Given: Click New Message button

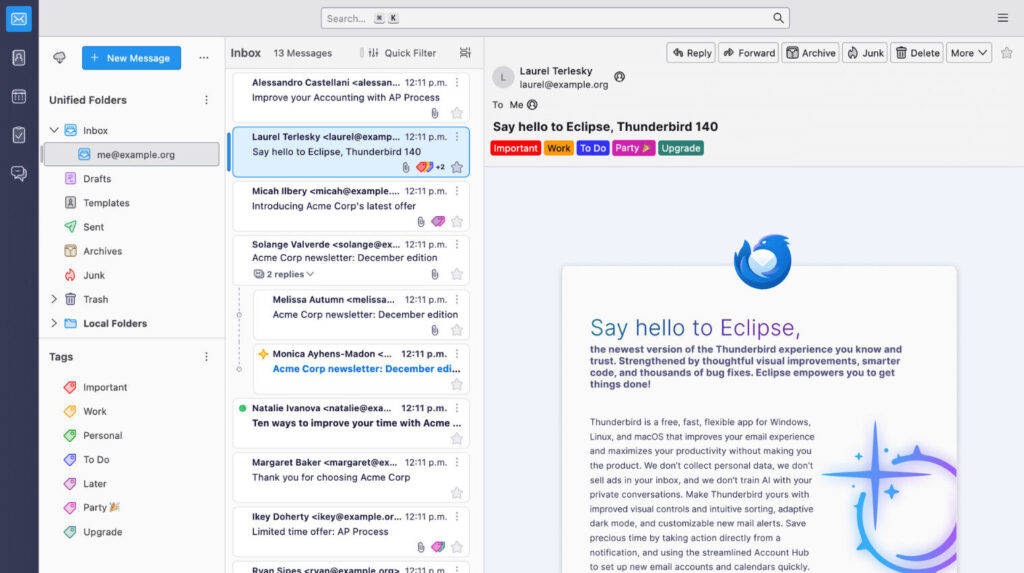Looking at the screenshot, I should click(131, 57).
